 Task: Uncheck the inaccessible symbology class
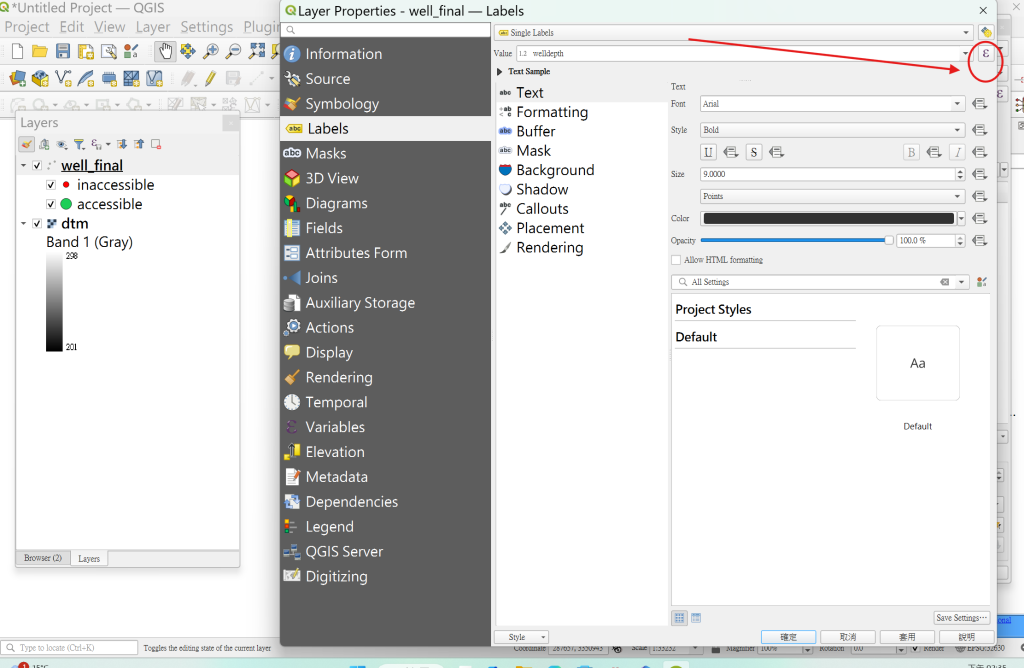pyautogui.click(x=49, y=185)
